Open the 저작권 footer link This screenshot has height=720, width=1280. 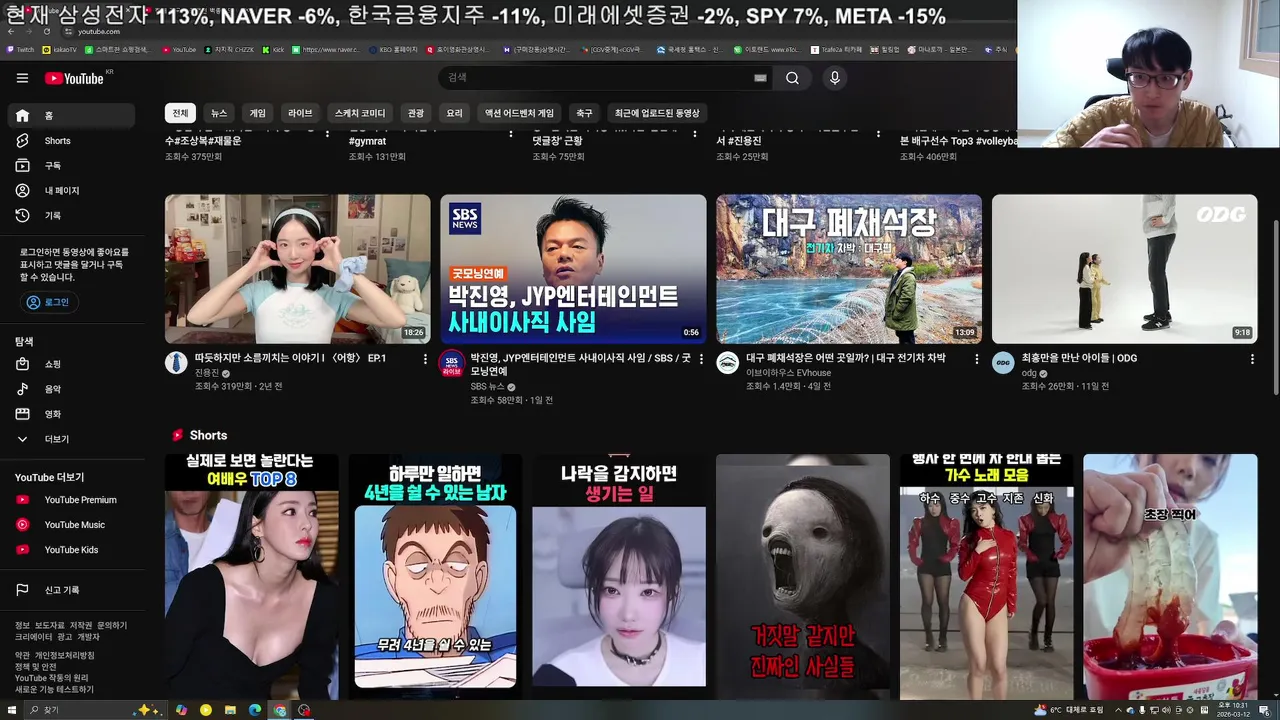(81, 625)
